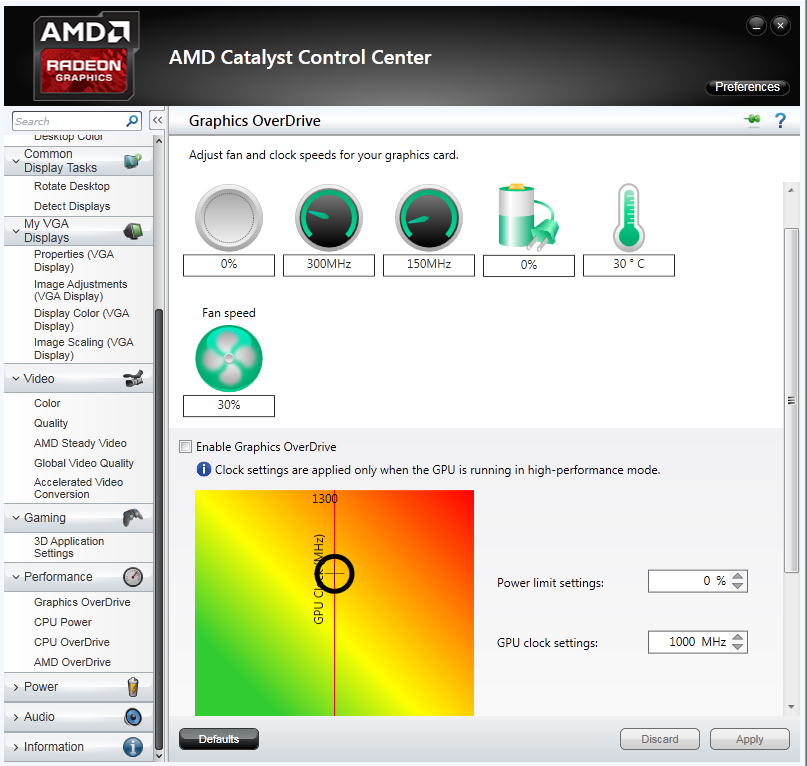Increase GPU clock with up arrow

click(738, 637)
